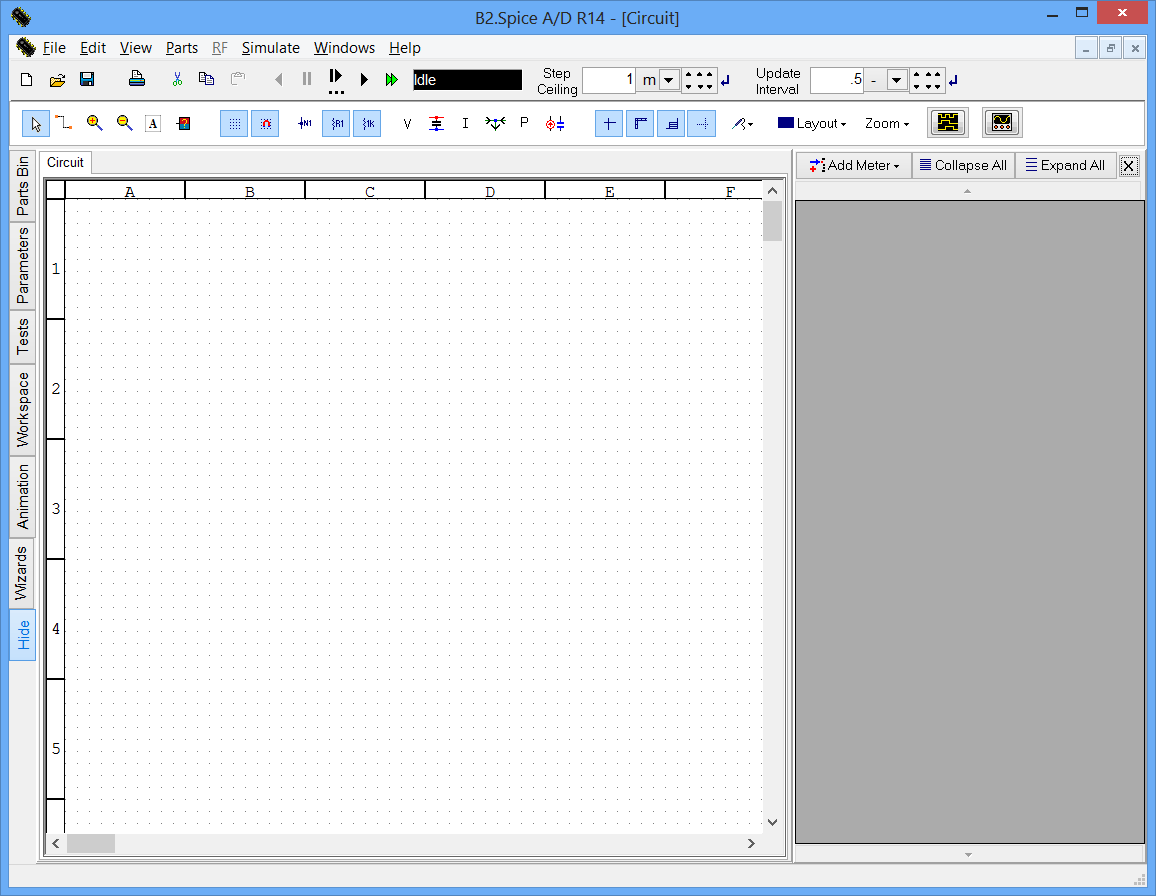Viewport: 1156px width, 896px height.
Task: Click the print icon in toolbar
Action: click(137, 80)
